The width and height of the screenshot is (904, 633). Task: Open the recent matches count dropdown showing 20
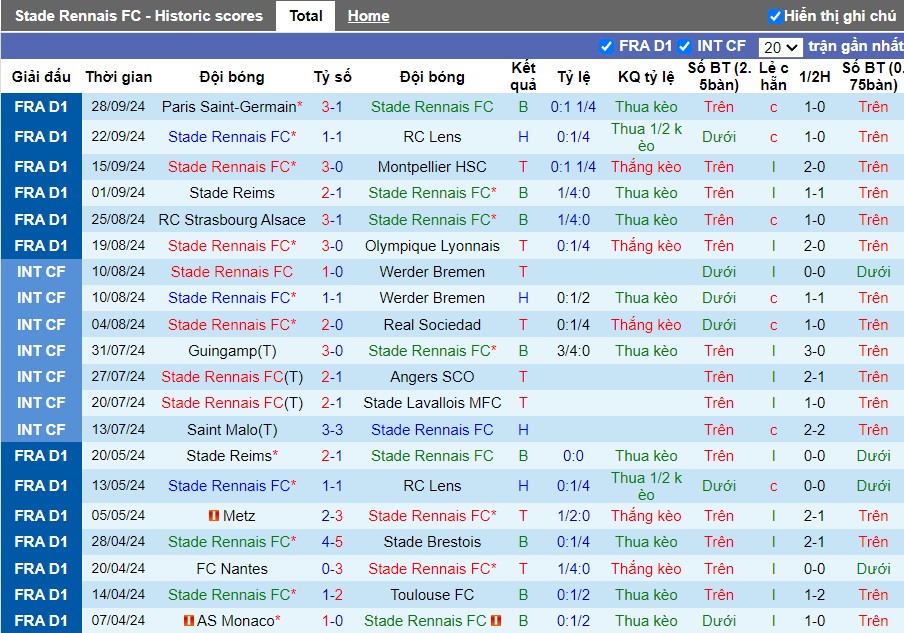[x=781, y=47]
